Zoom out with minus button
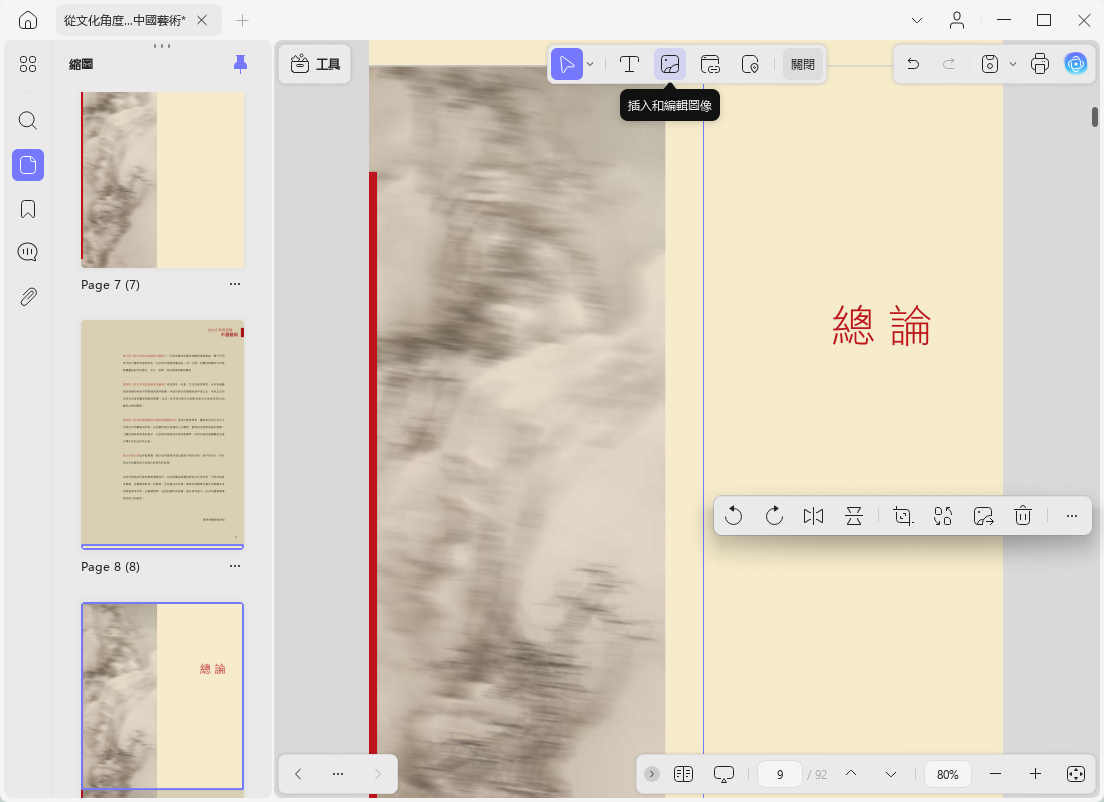This screenshot has height=802, width=1104. (x=995, y=774)
